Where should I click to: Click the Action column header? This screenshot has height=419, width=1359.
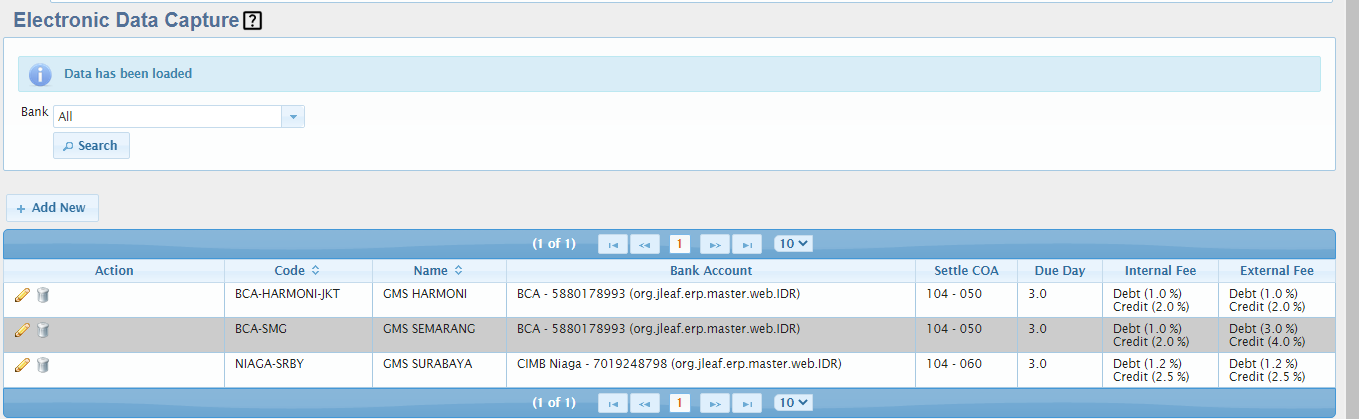coord(114,271)
